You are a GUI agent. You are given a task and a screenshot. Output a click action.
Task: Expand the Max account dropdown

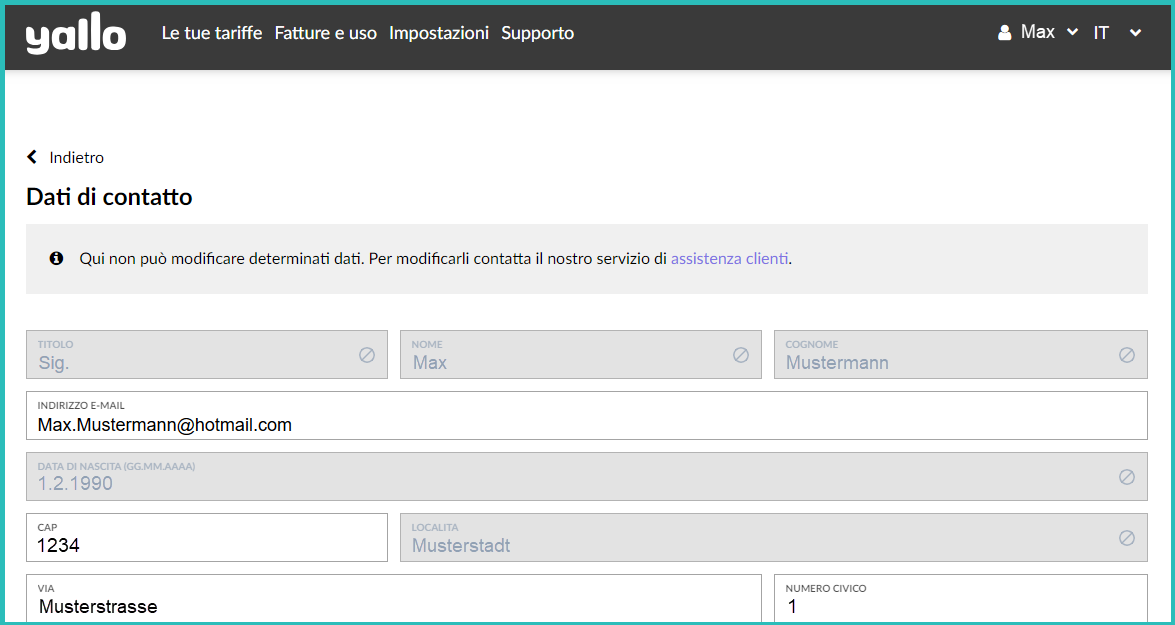[x=1073, y=33]
